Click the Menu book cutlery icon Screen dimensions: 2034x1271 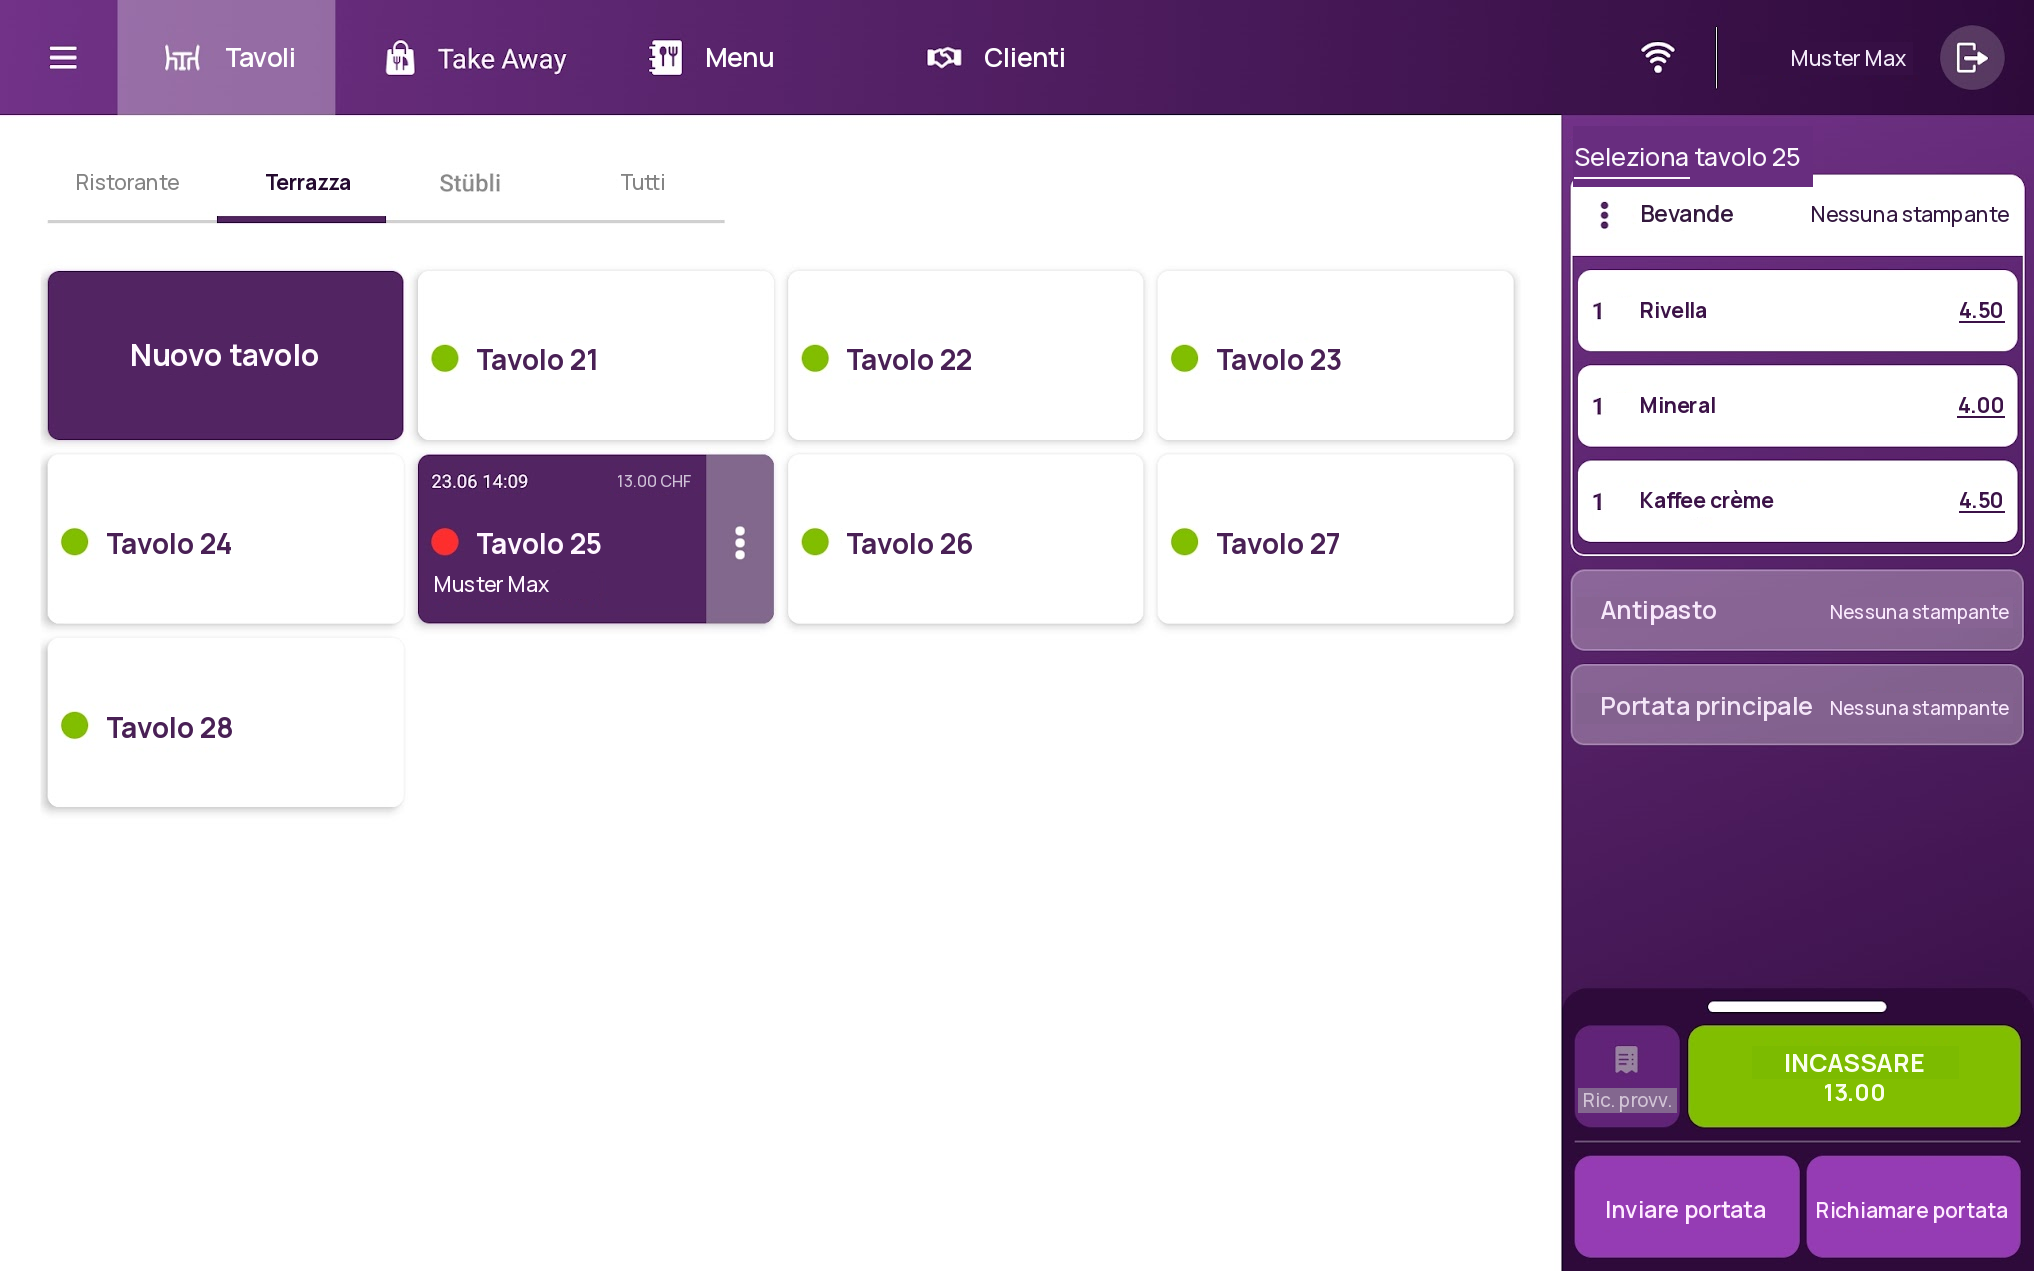click(x=665, y=58)
